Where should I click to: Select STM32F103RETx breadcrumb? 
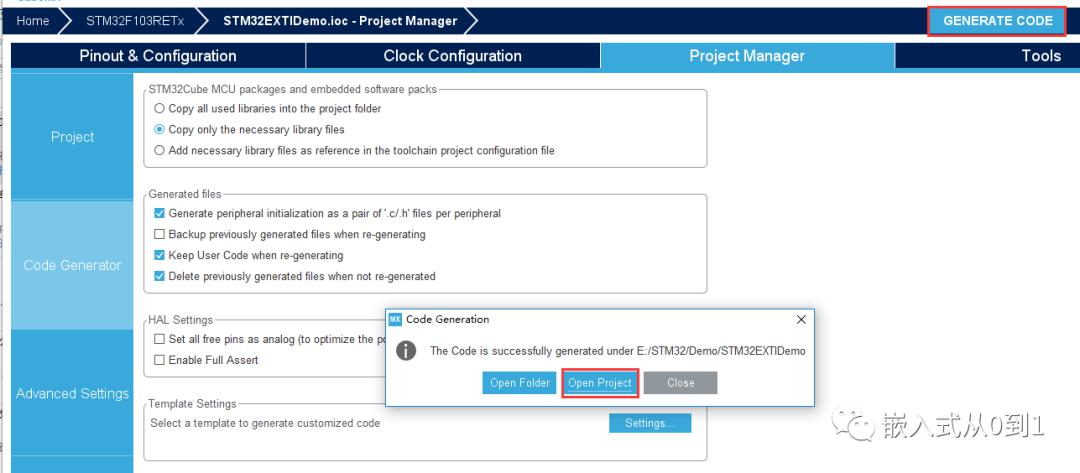point(135,21)
